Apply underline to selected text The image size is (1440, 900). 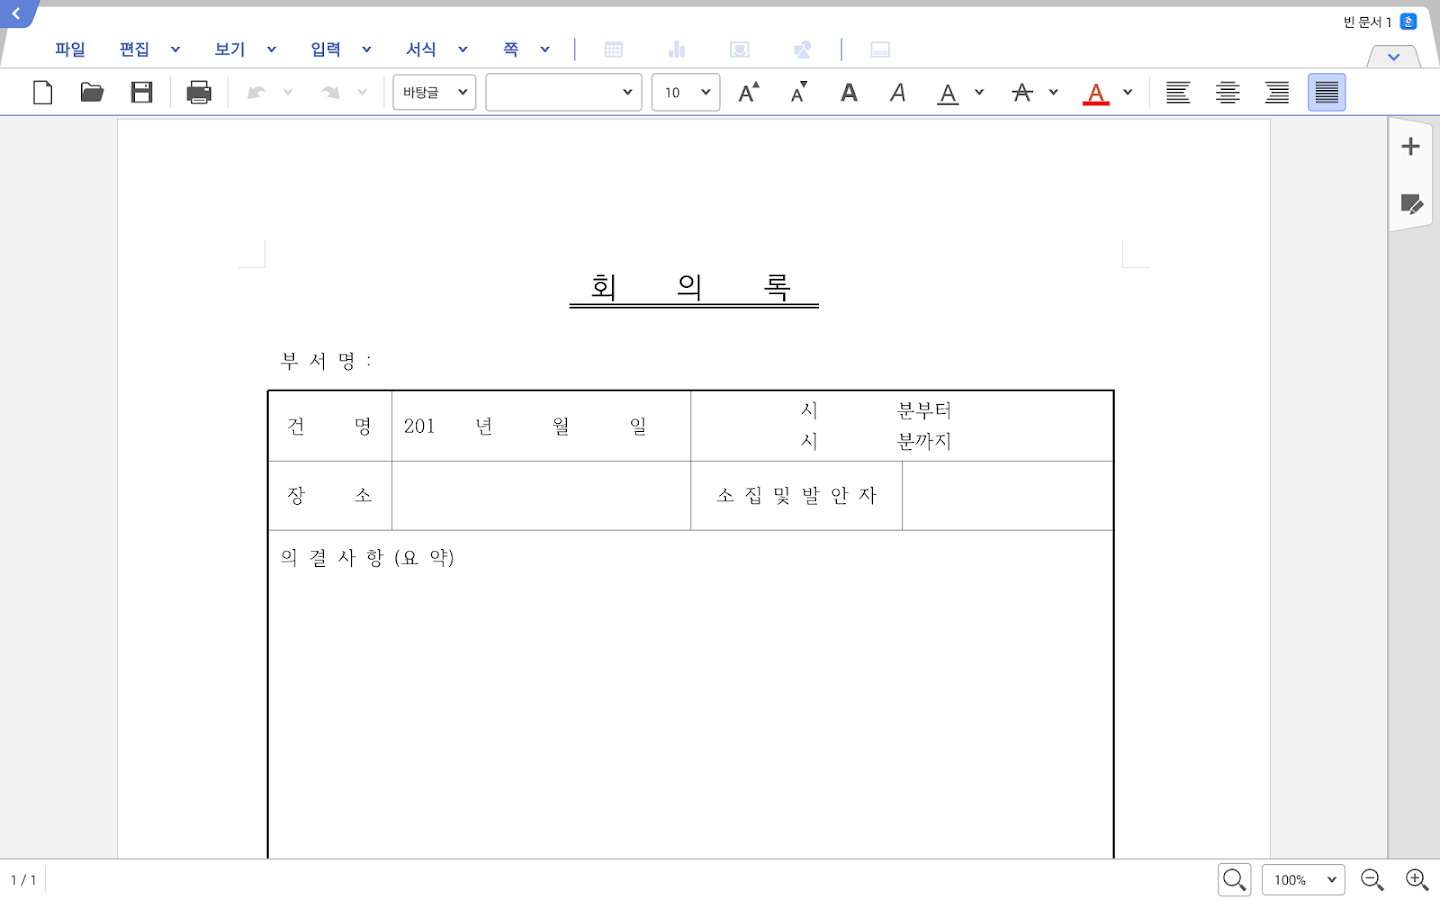coord(946,92)
